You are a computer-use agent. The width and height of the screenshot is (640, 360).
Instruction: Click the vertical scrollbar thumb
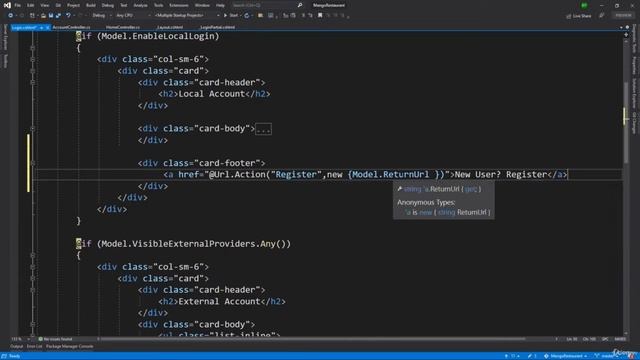click(626, 122)
